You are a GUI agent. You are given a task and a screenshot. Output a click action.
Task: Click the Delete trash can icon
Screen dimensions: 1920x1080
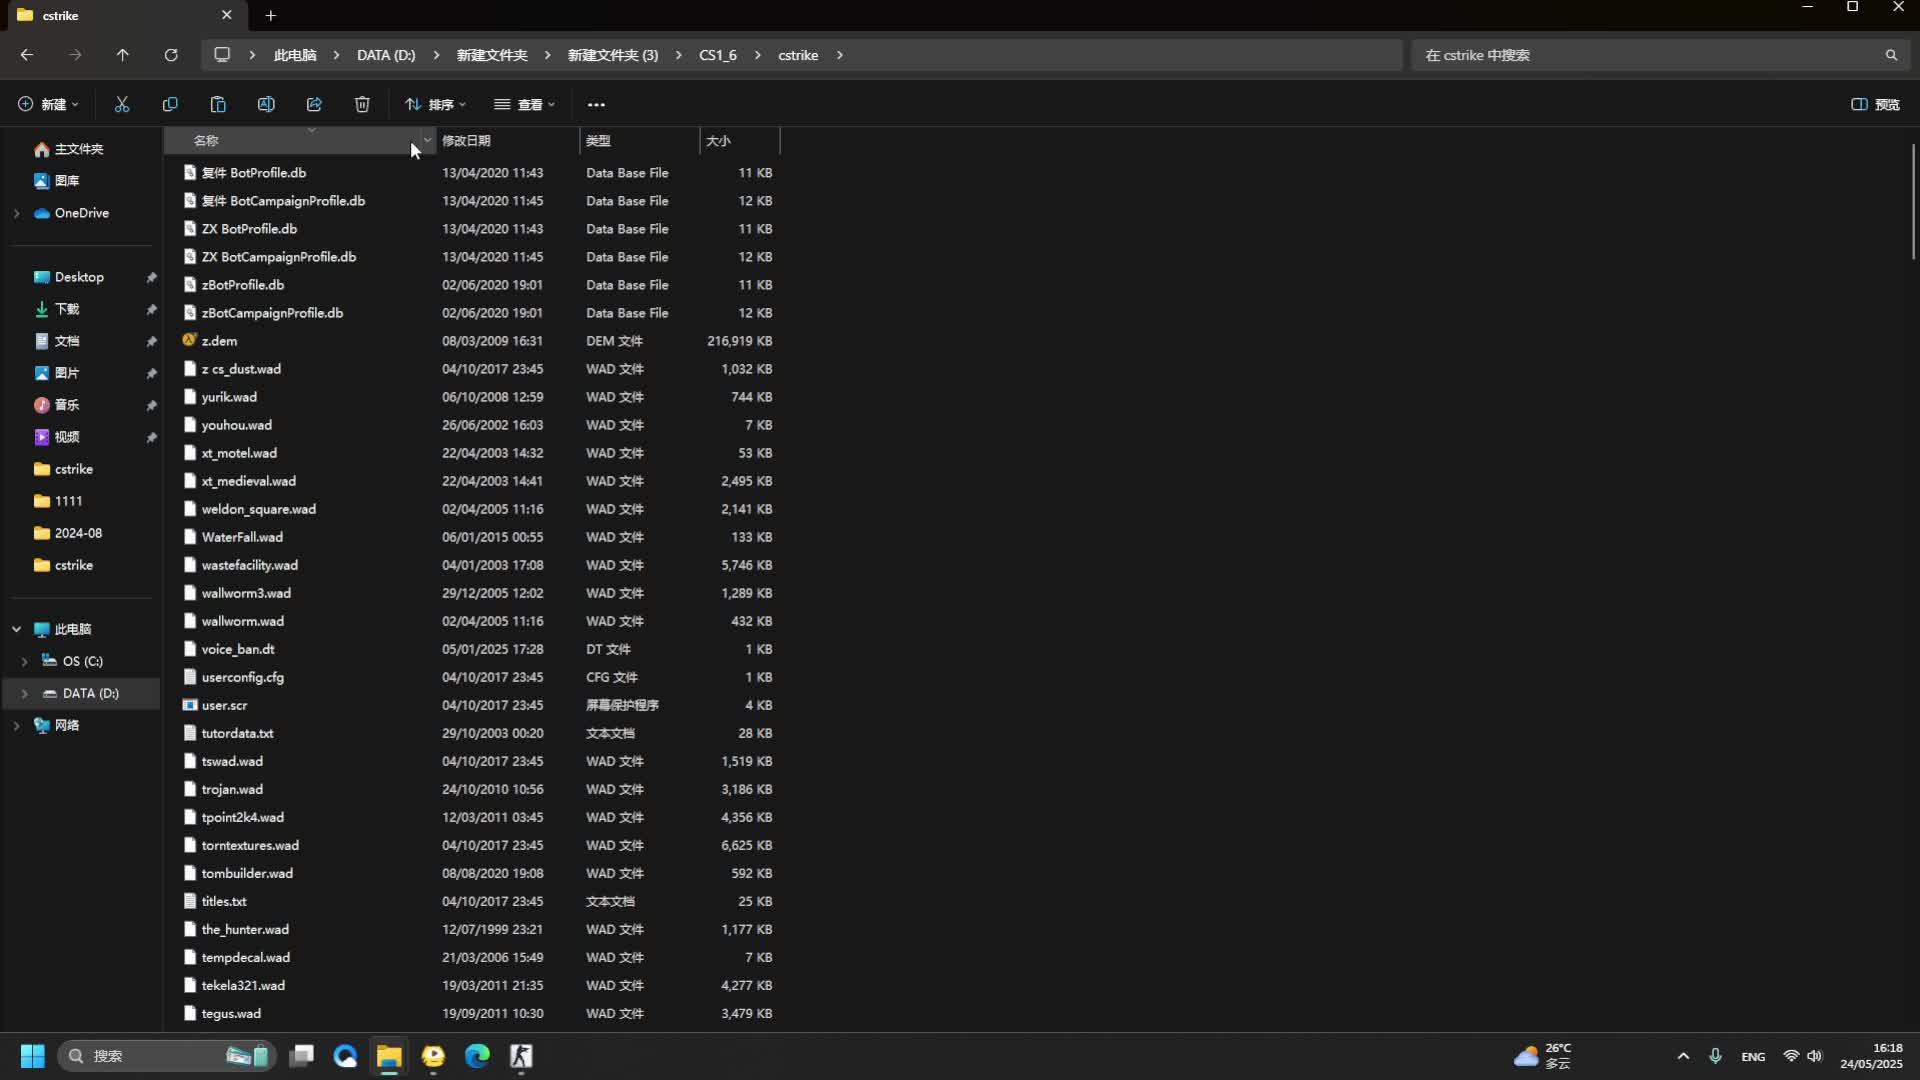[362, 104]
